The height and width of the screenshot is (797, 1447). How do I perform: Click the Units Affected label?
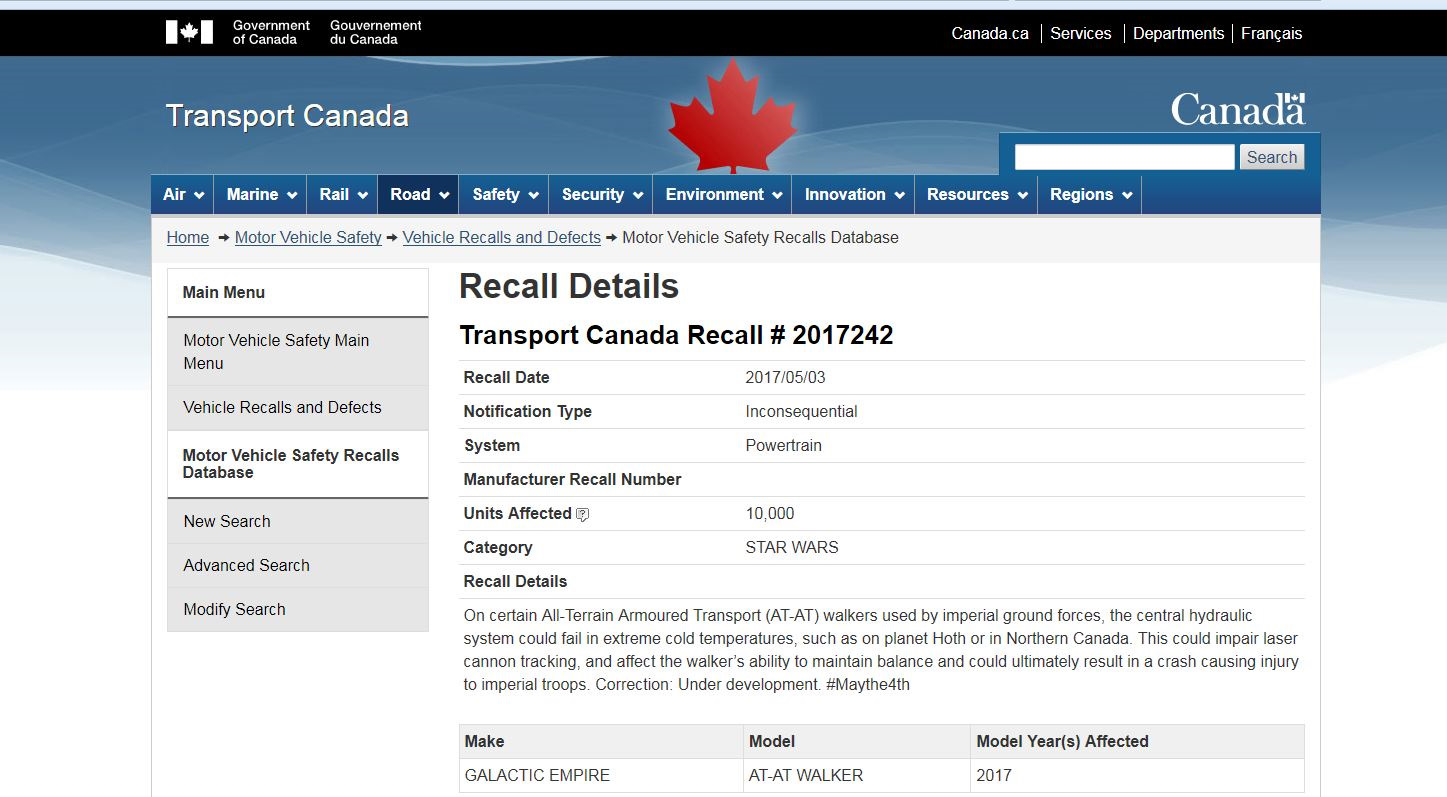(x=517, y=514)
